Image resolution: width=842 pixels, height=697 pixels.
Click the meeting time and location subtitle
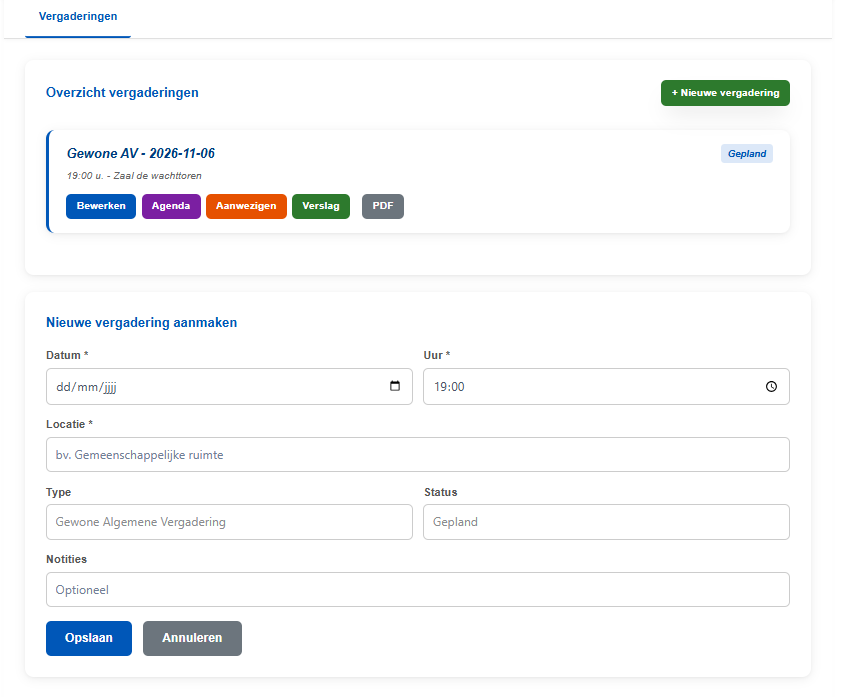tap(134, 176)
